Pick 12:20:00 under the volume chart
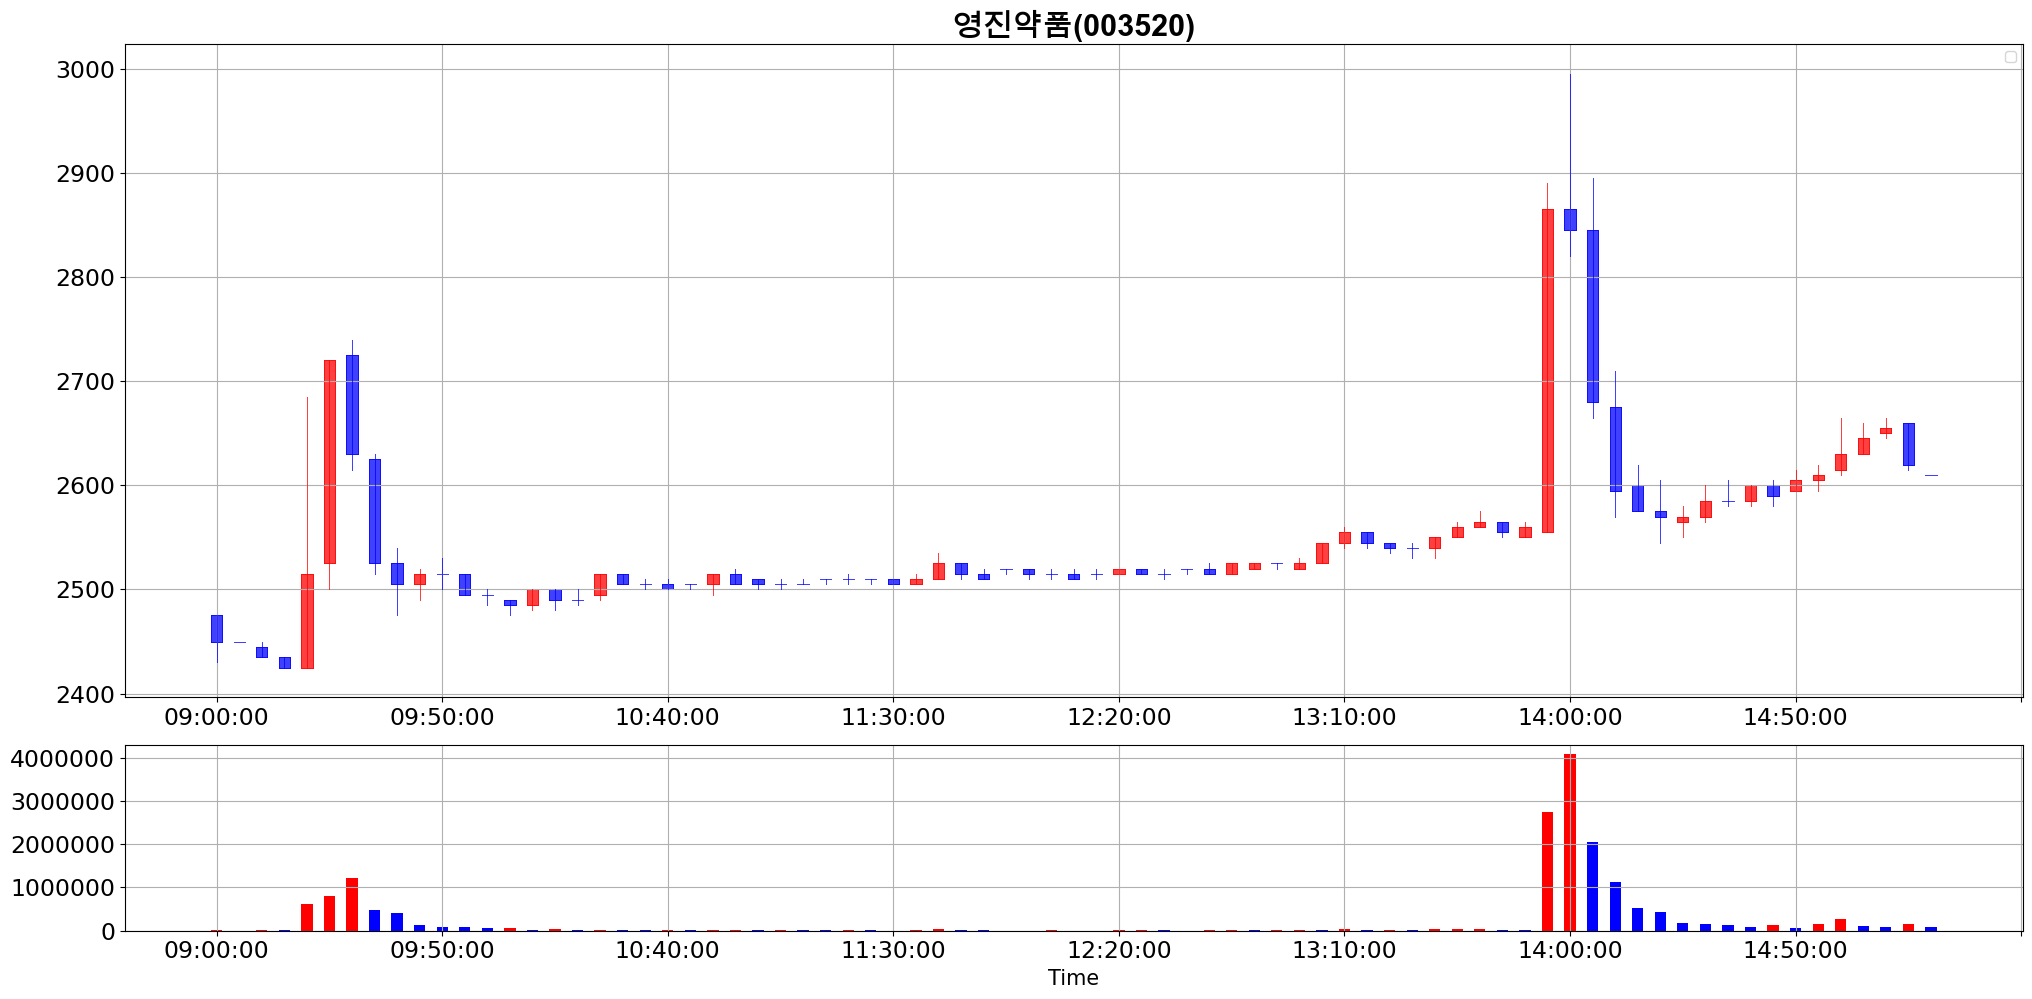 (1119, 950)
